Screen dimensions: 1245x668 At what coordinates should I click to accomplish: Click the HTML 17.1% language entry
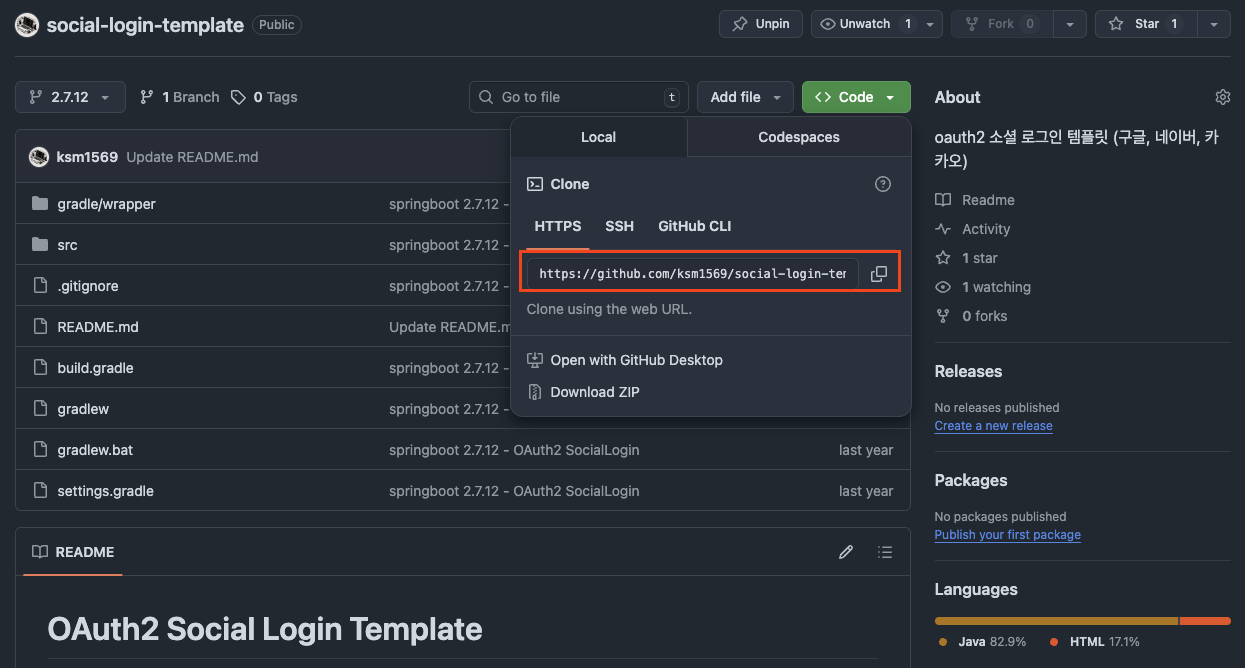tap(1095, 642)
